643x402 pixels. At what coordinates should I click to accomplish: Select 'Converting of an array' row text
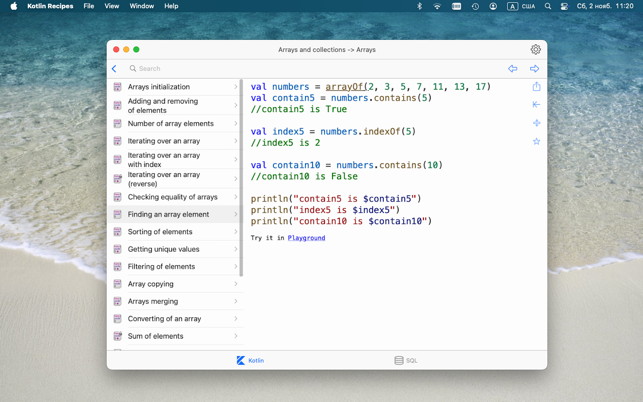click(164, 319)
